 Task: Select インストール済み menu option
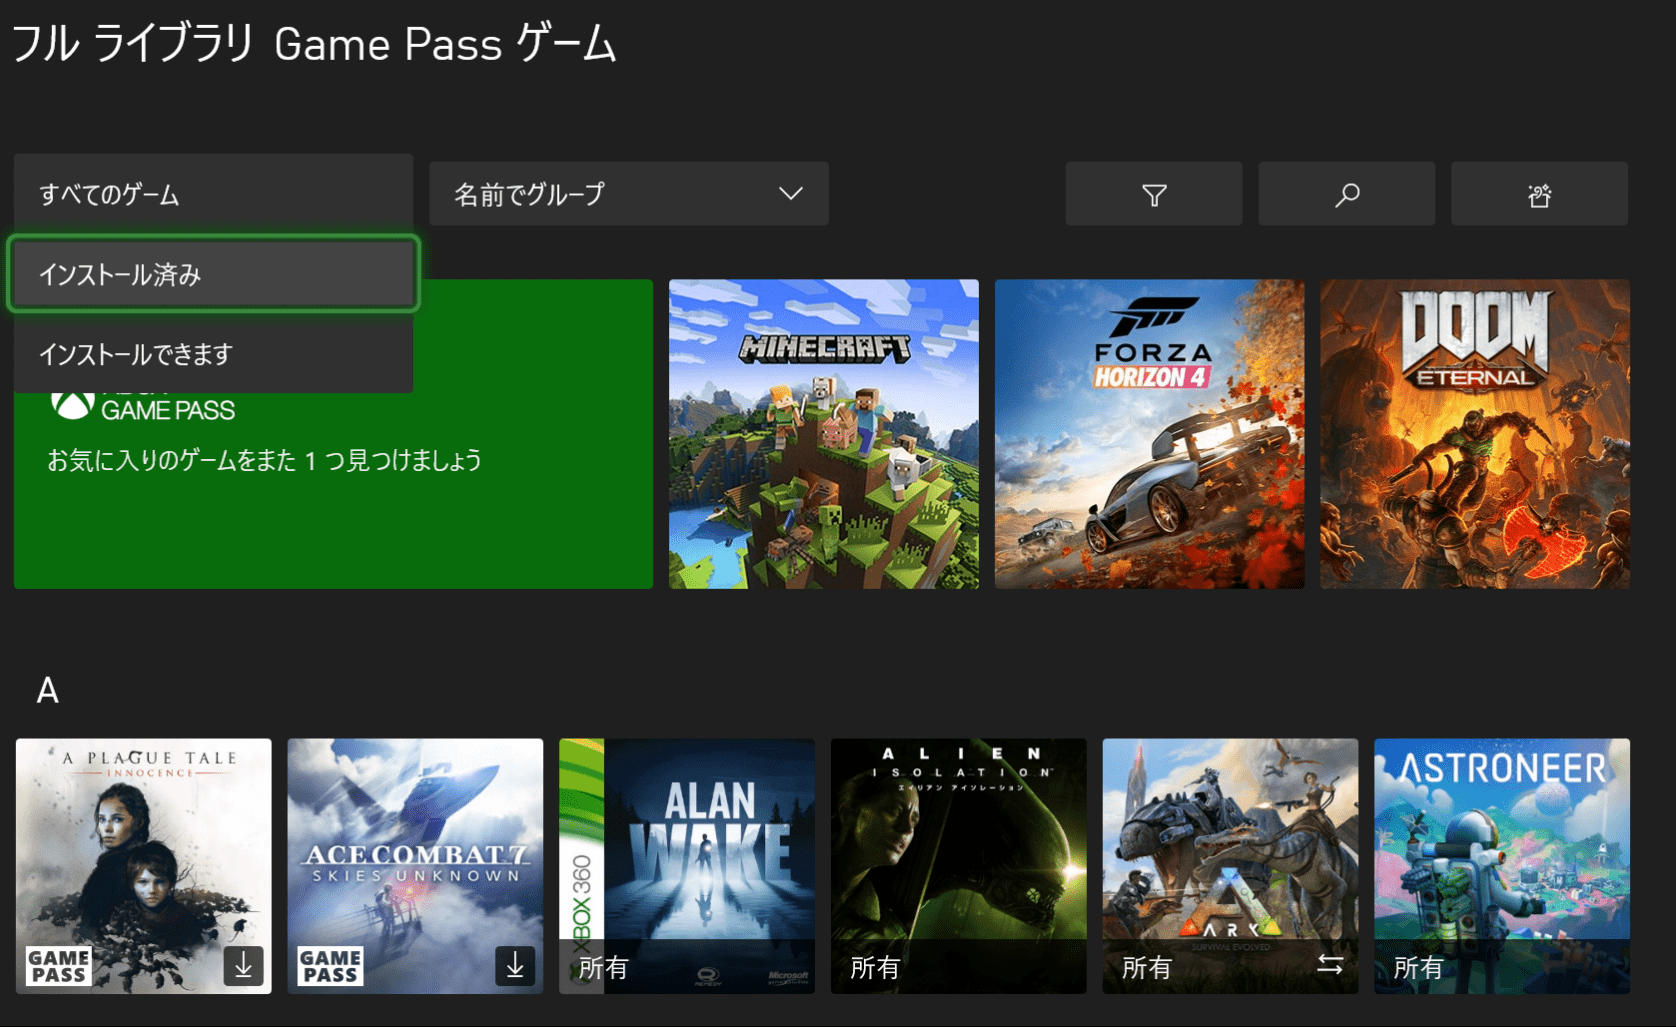click(x=213, y=274)
